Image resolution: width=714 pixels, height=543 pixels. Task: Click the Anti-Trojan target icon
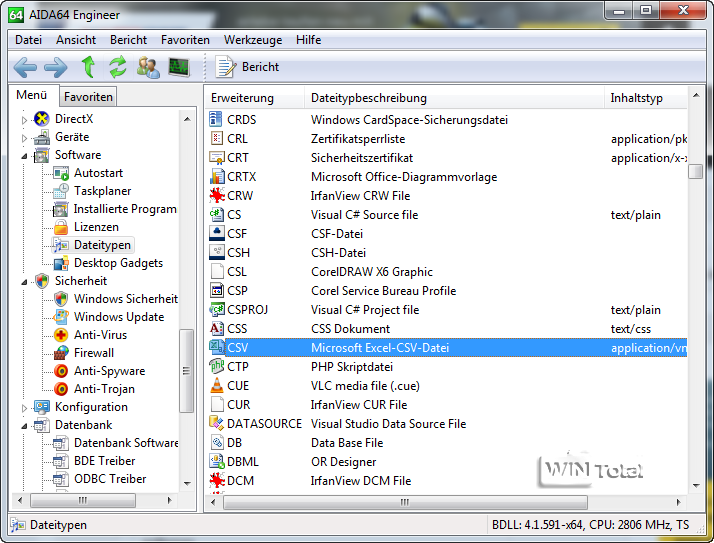61,389
